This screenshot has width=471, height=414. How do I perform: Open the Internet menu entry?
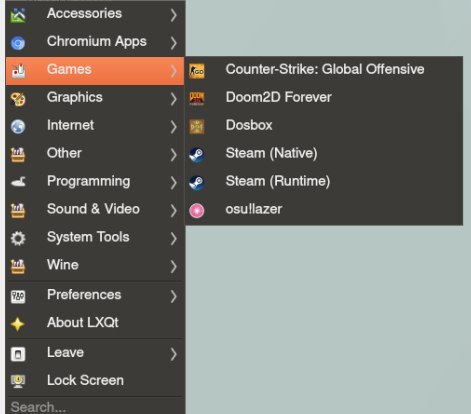pyautogui.click(x=95, y=127)
